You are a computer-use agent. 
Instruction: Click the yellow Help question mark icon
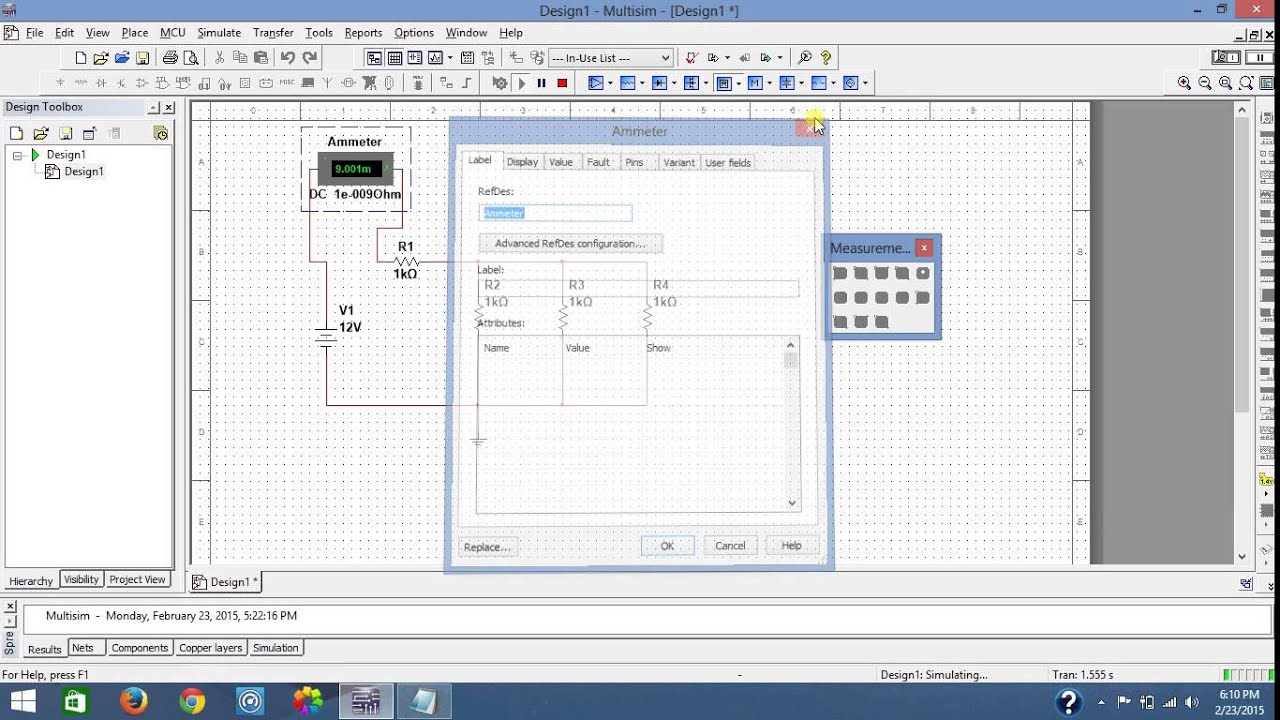(826, 58)
